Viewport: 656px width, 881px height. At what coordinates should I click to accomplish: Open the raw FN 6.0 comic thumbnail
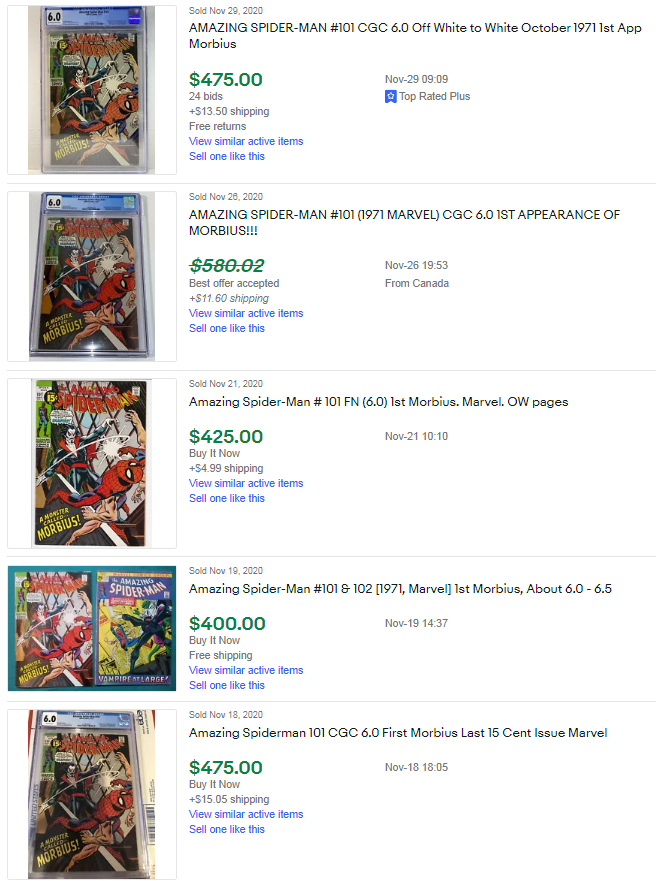point(92,463)
